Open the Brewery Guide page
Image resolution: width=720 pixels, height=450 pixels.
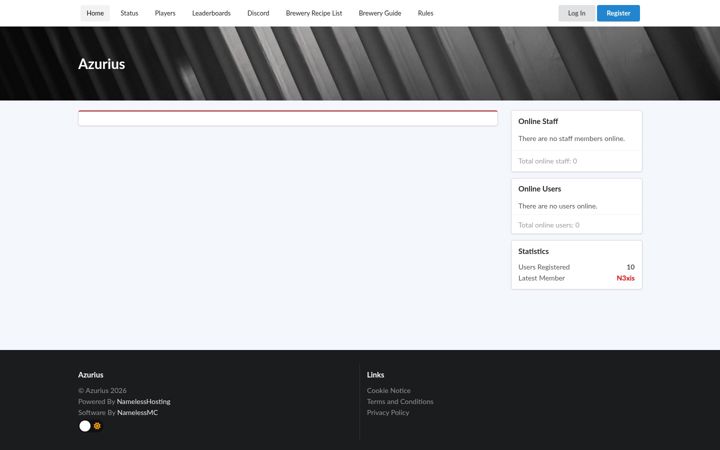[x=380, y=13]
